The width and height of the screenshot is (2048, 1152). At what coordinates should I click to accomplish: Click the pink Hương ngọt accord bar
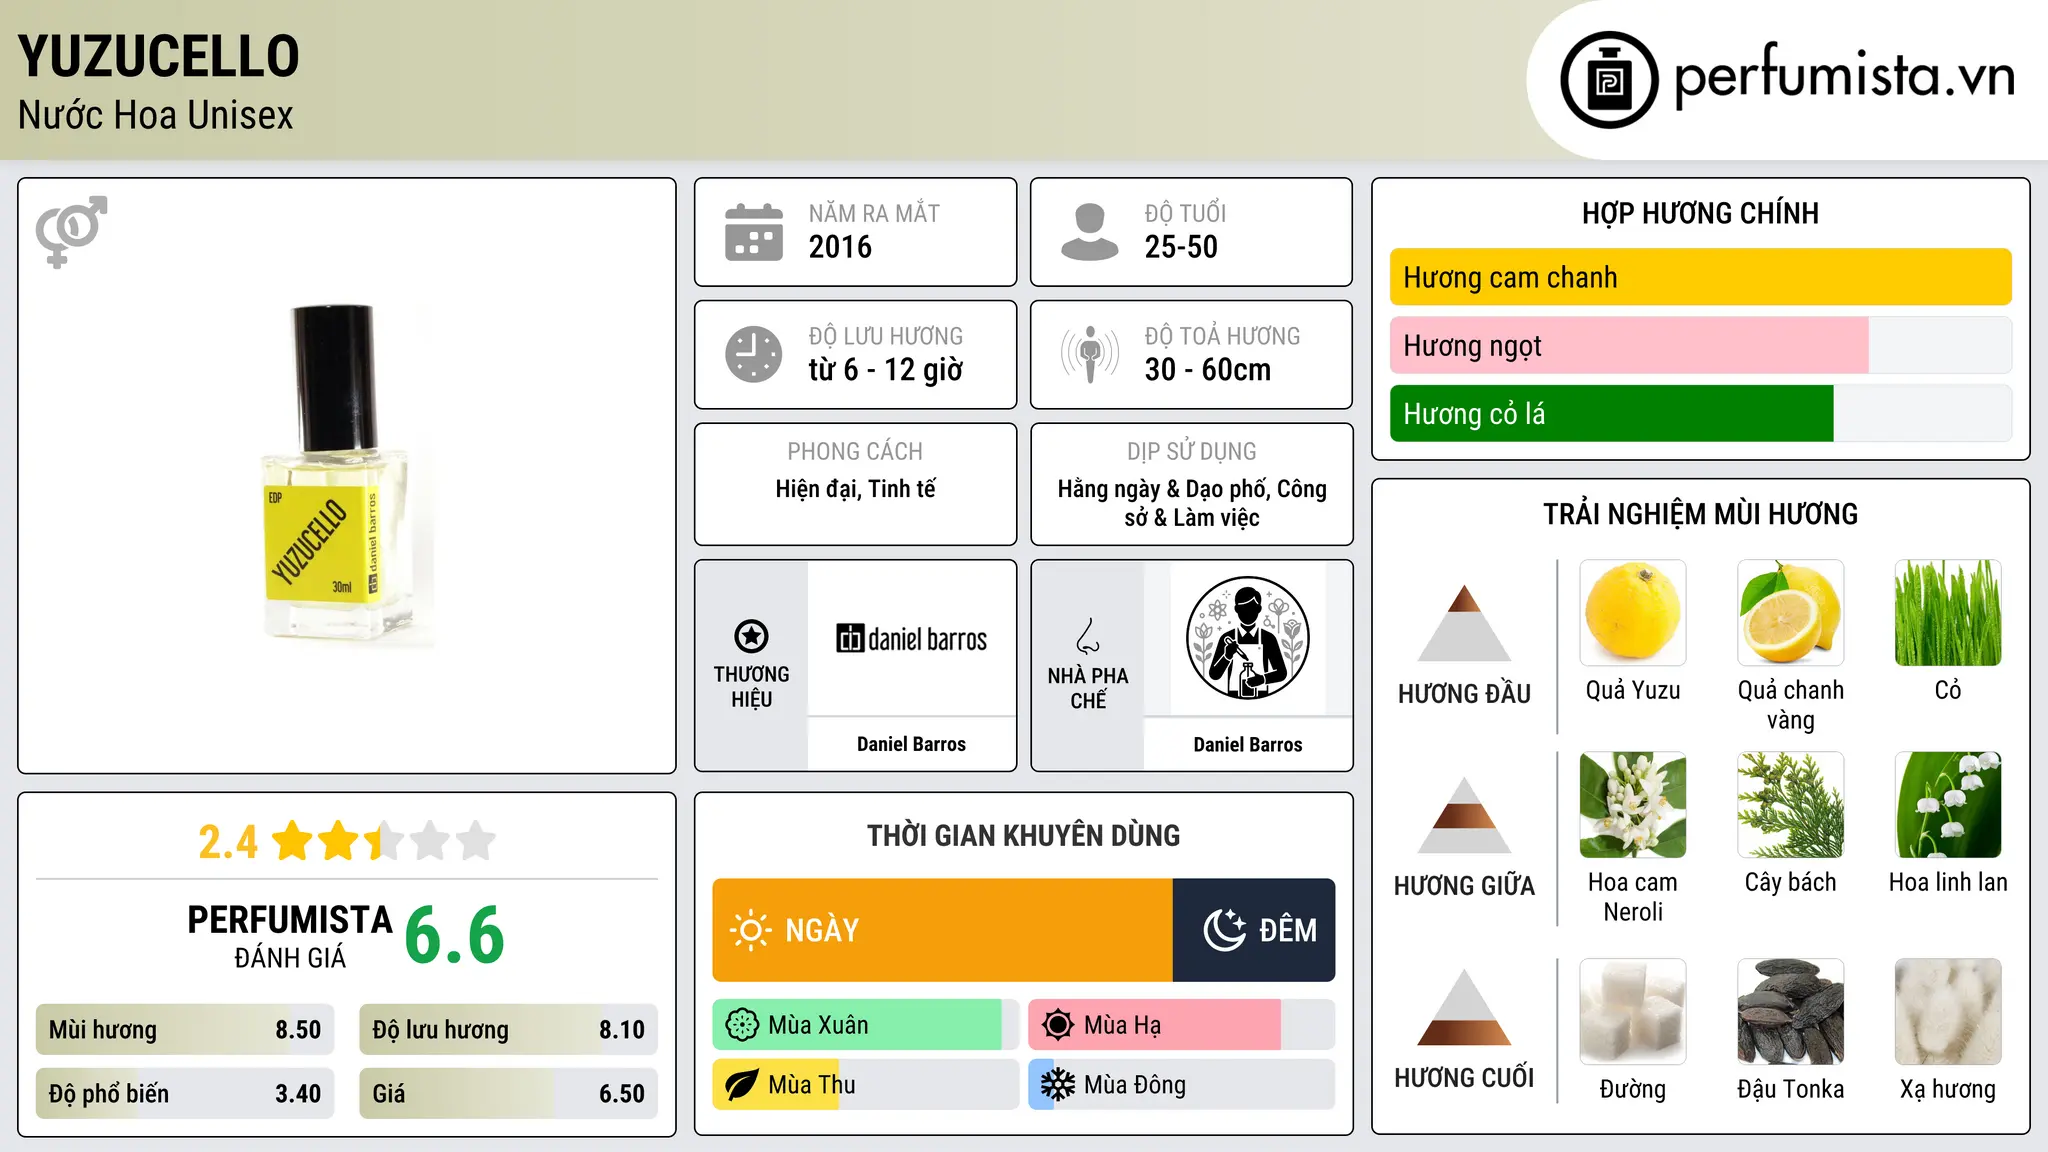point(1629,346)
